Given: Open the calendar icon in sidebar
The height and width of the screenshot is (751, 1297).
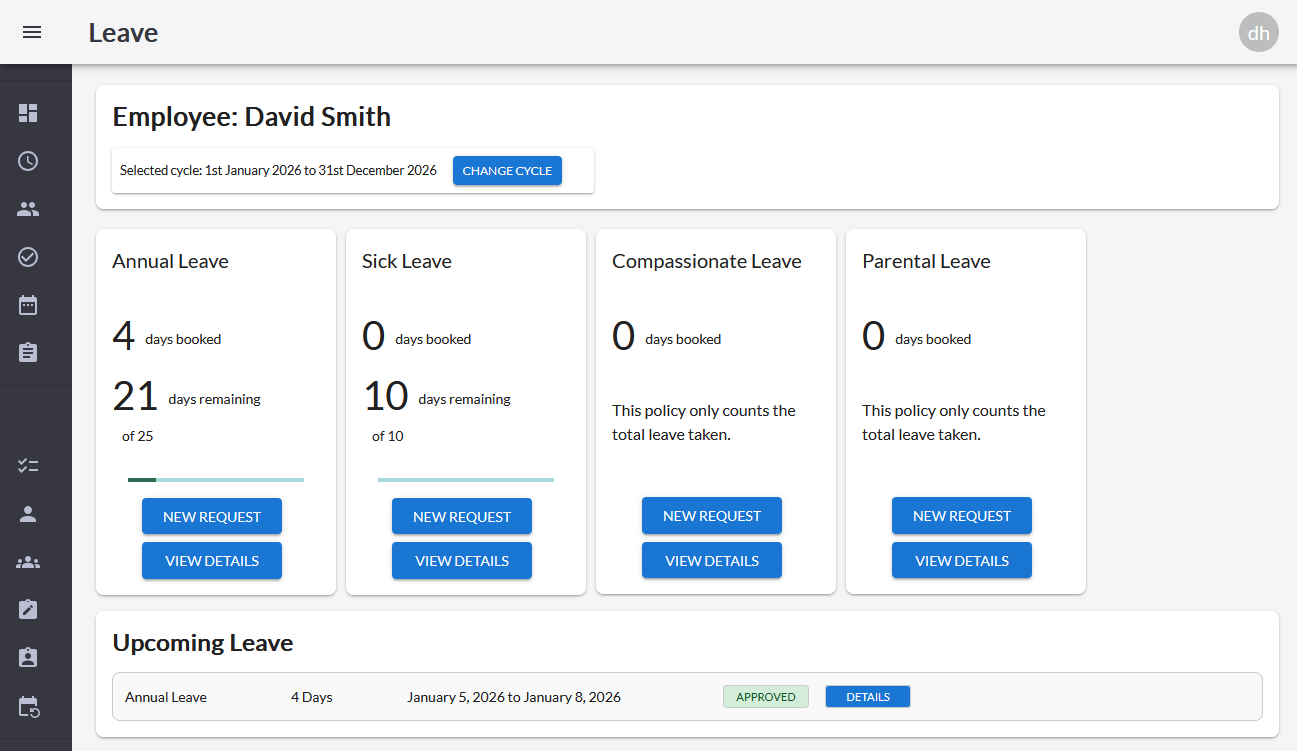Looking at the screenshot, I should (28, 305).
